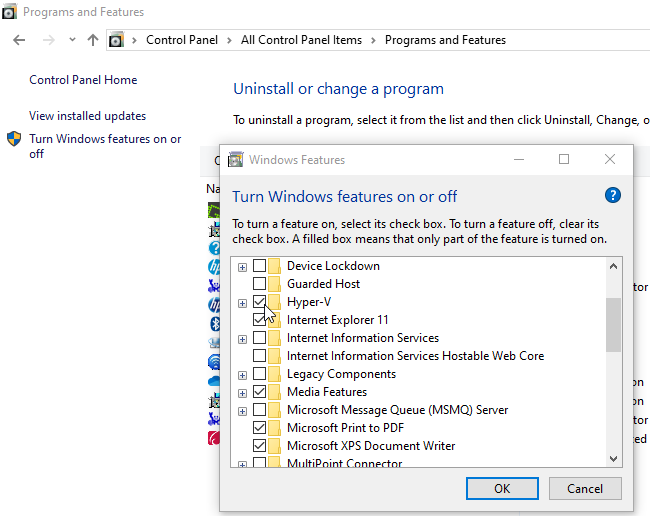Click the features list scroll down arrow
Viewport: 650px width, 516px height.
pyautogui.click(x=614, y=458)
